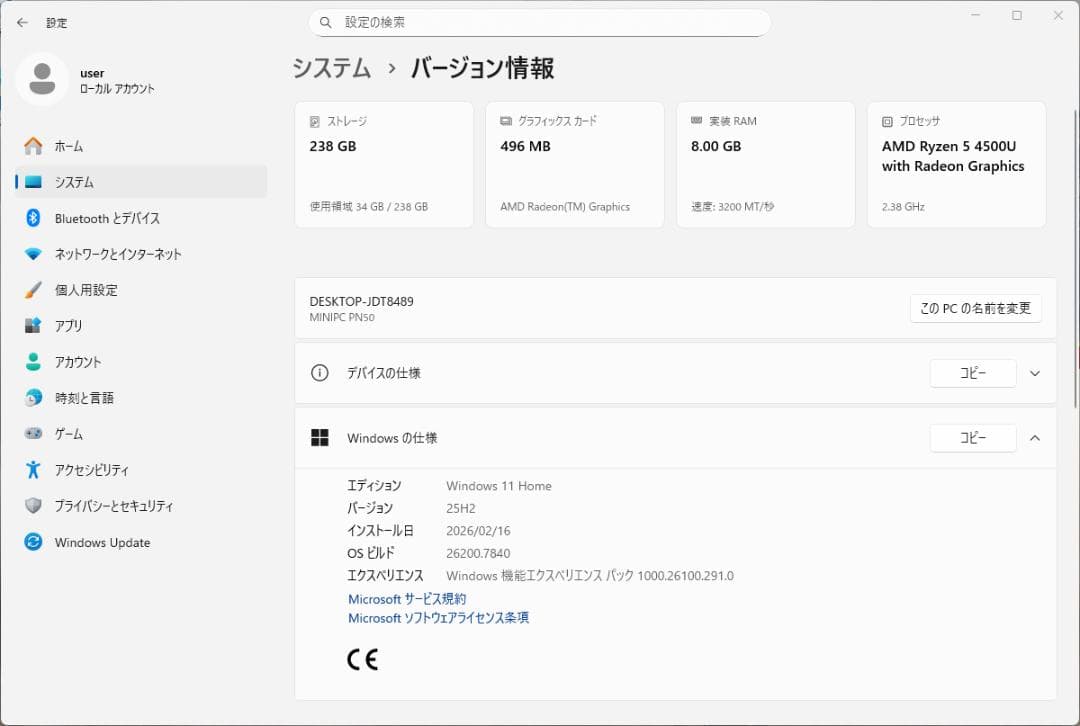Click the プロセッサ card chip icon
Image resolution: width=1080 pixels, height=726 pixels.
click(x=887, y=121)
